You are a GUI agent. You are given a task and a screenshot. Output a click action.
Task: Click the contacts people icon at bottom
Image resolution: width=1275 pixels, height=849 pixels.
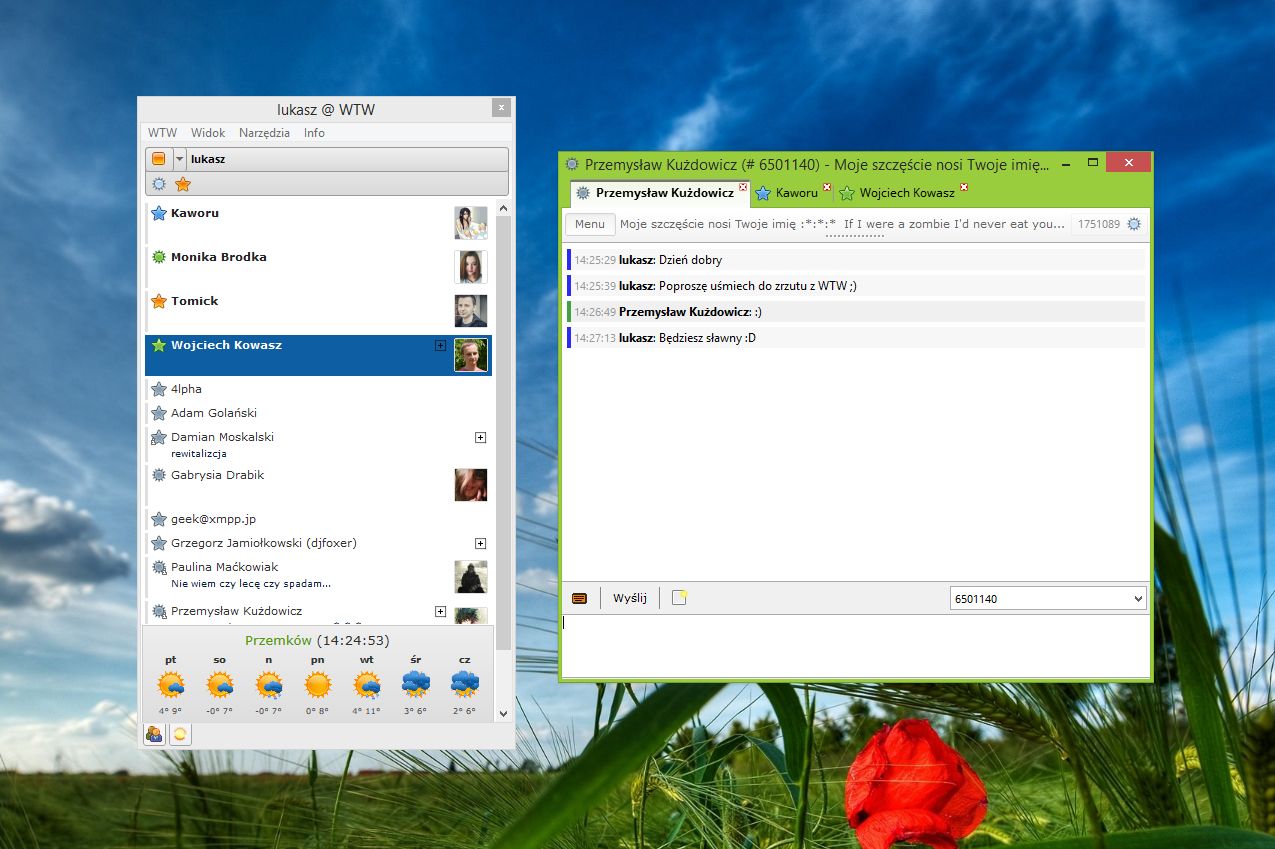(154, 735)
